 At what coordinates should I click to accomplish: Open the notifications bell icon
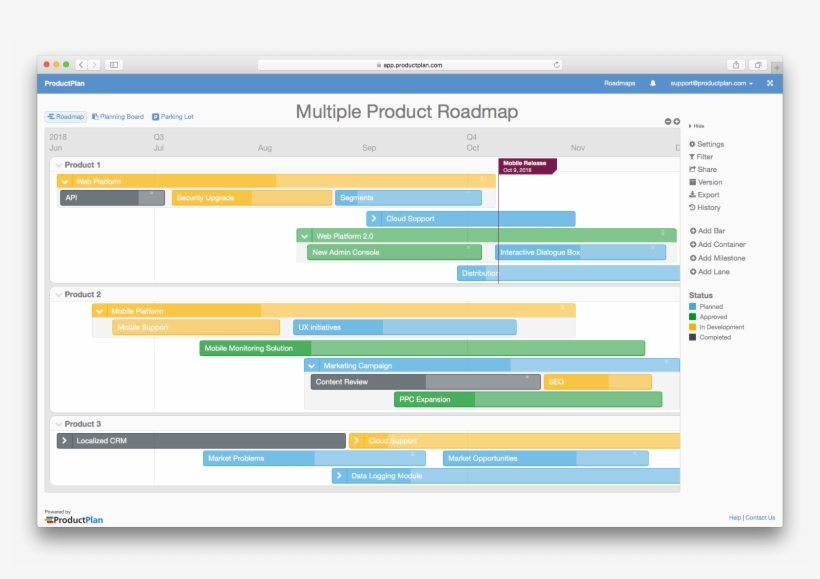click(653, 84)
